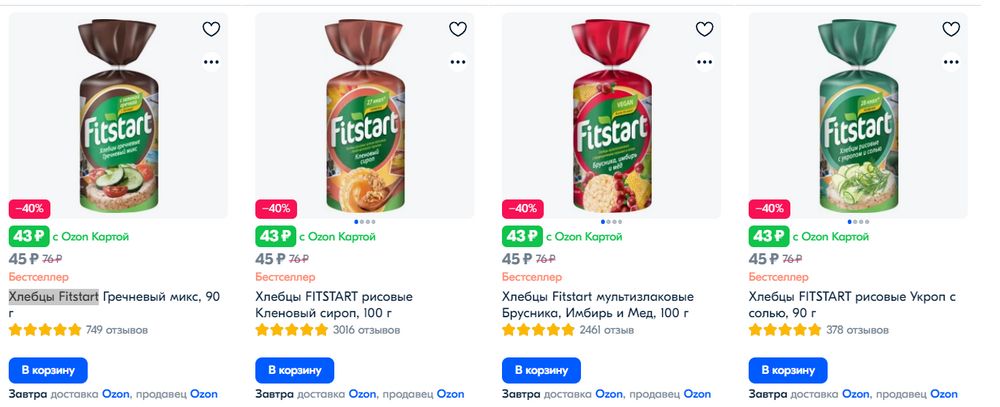Show more options for Укроп с солью product
This screenshot has width=1000, height=407.
tap(951, 61)
